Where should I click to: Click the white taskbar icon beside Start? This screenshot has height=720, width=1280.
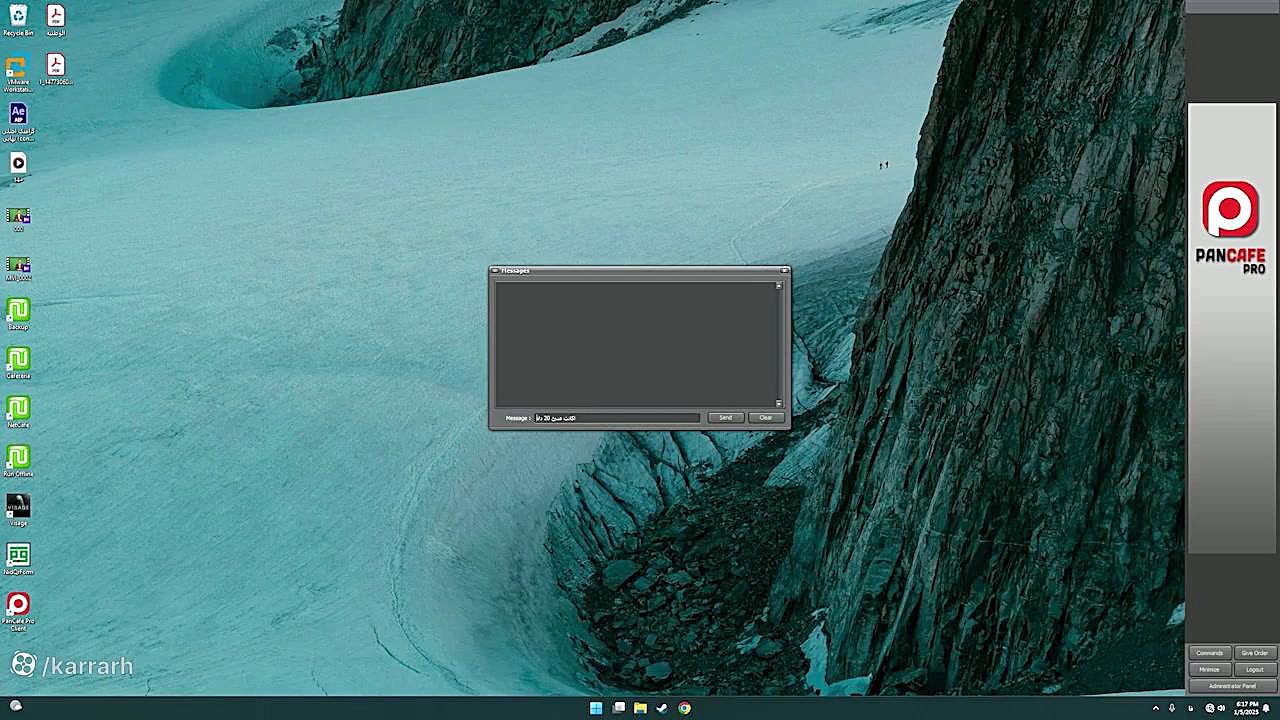coord(619,708)
